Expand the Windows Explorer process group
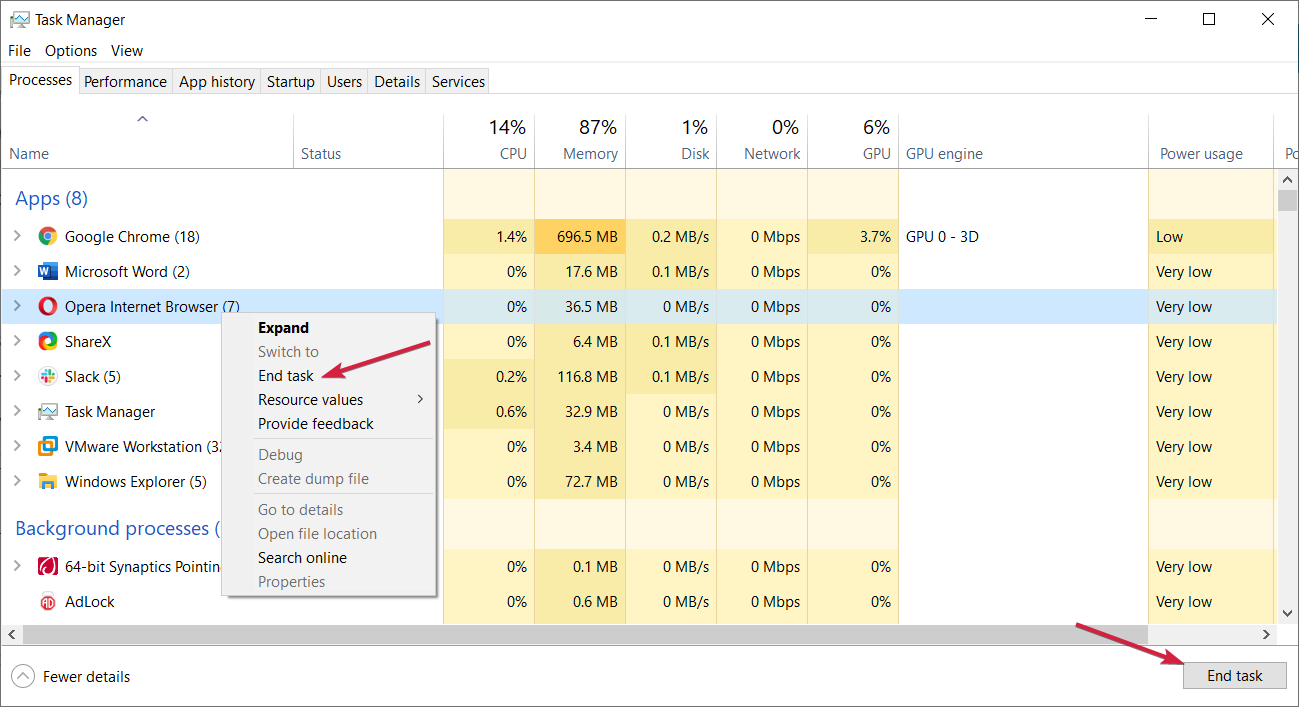 (17, 482)
